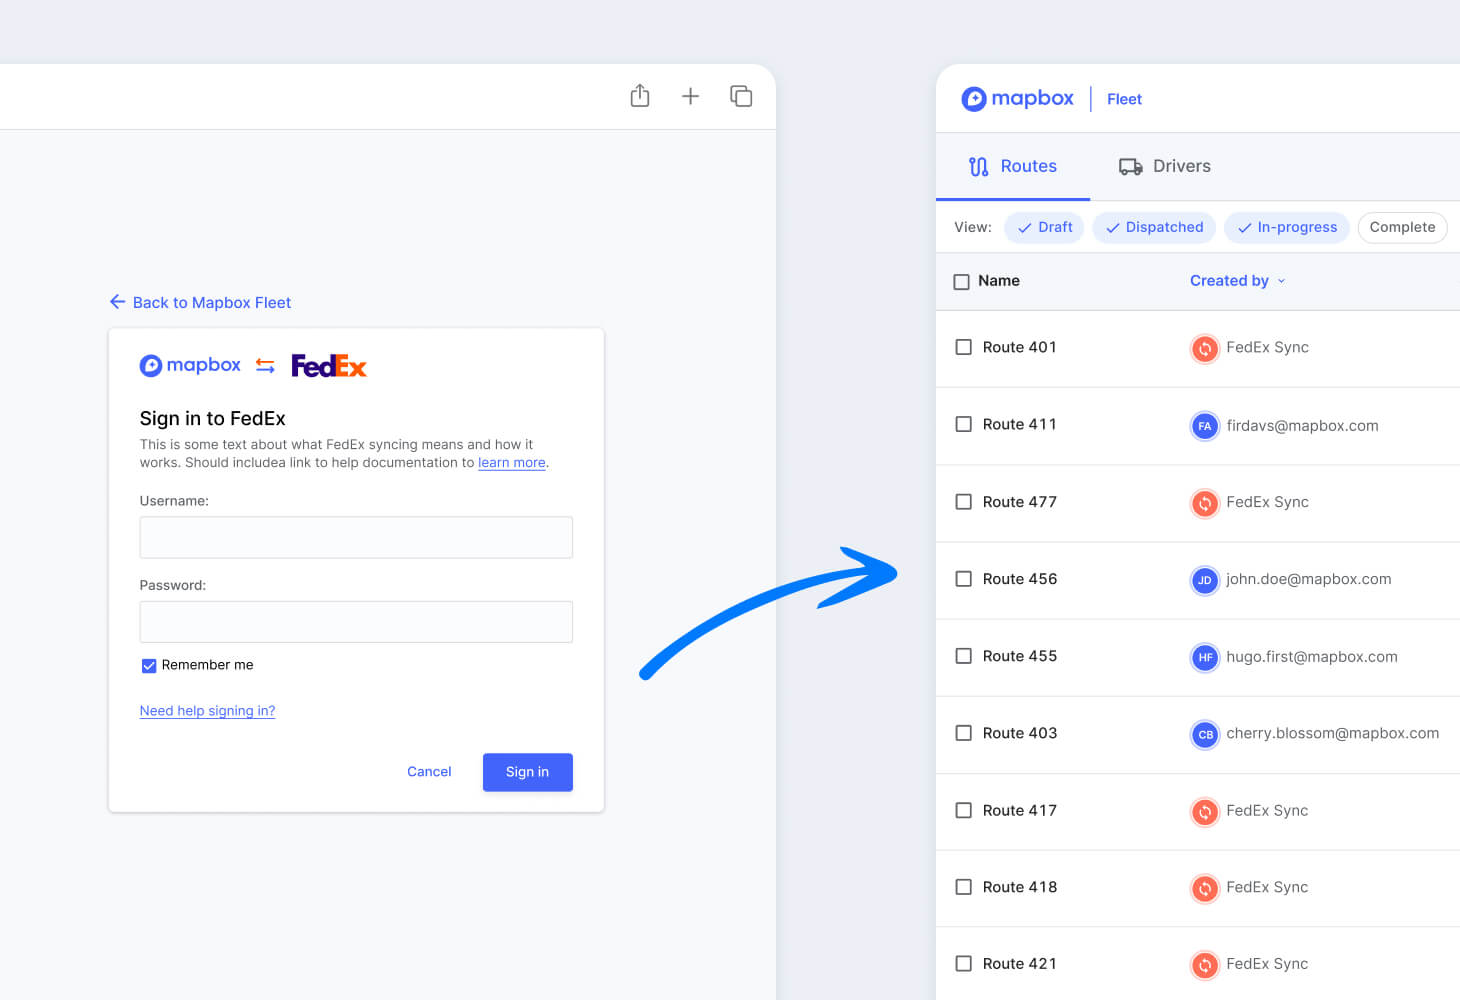Focus the Username input field
Image resolution: width=1460 pixels, height=1000 pixels.
tap(356, 537)
